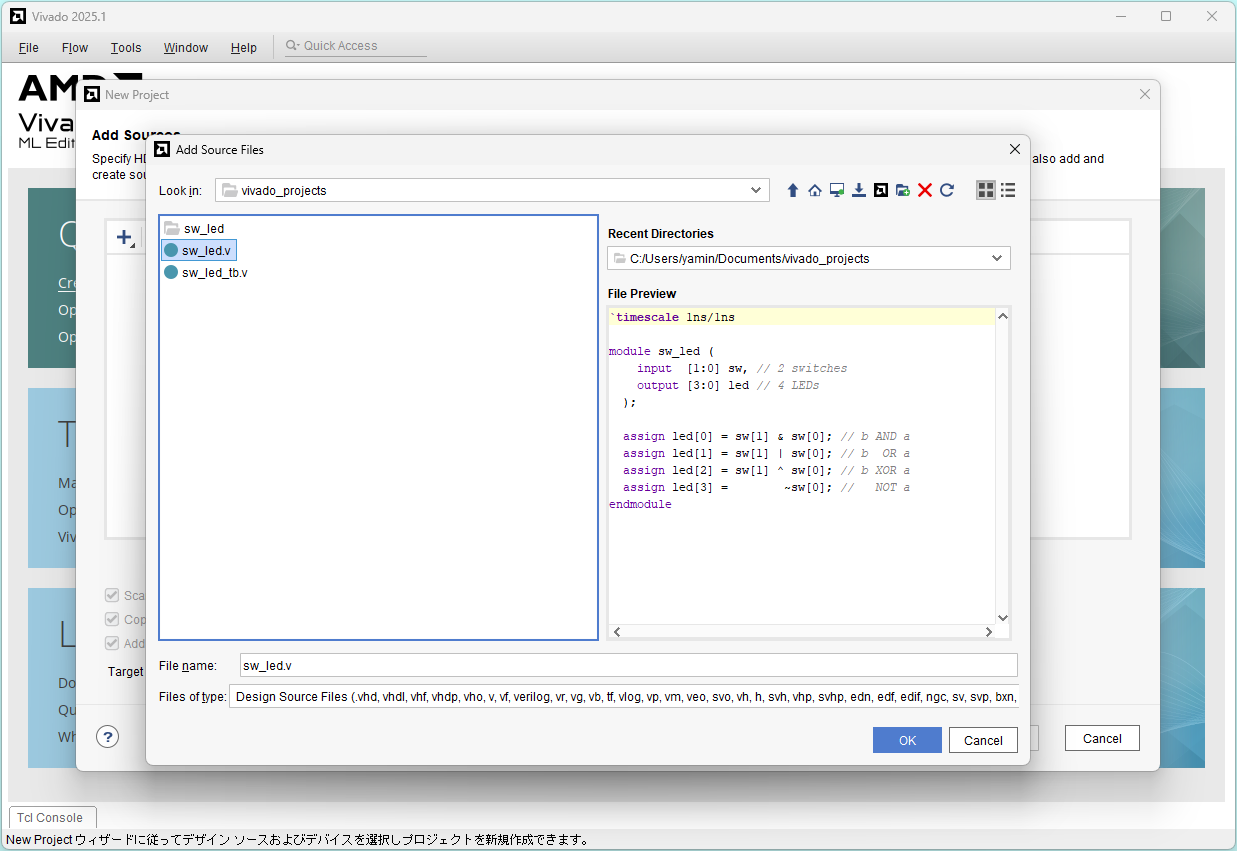Click the desktop directory icon
Screen dimensions: 1237x851
pos(837,190)
